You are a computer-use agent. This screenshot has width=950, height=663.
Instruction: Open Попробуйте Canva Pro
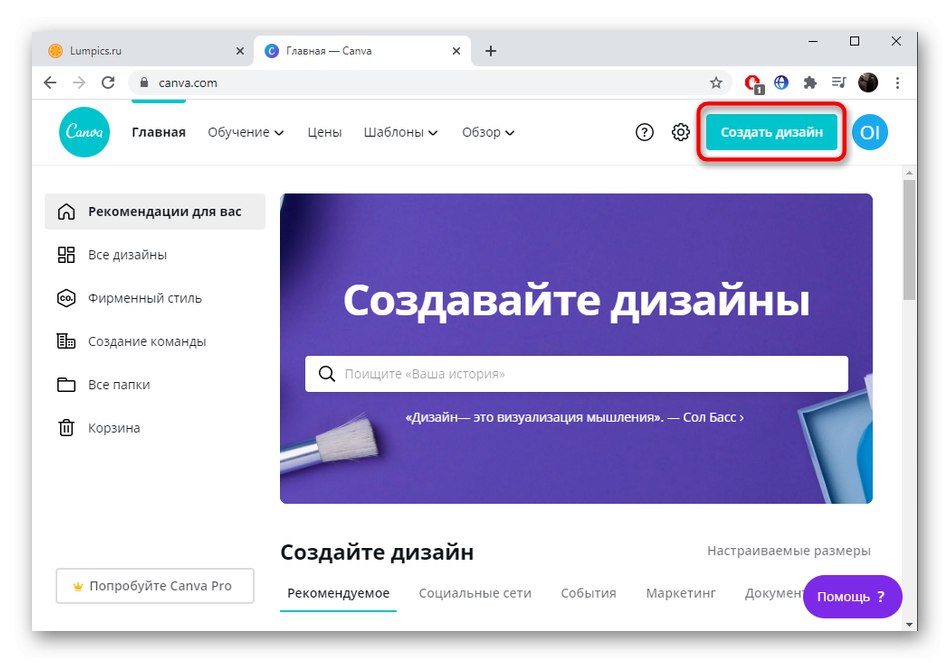click(155, 586)
